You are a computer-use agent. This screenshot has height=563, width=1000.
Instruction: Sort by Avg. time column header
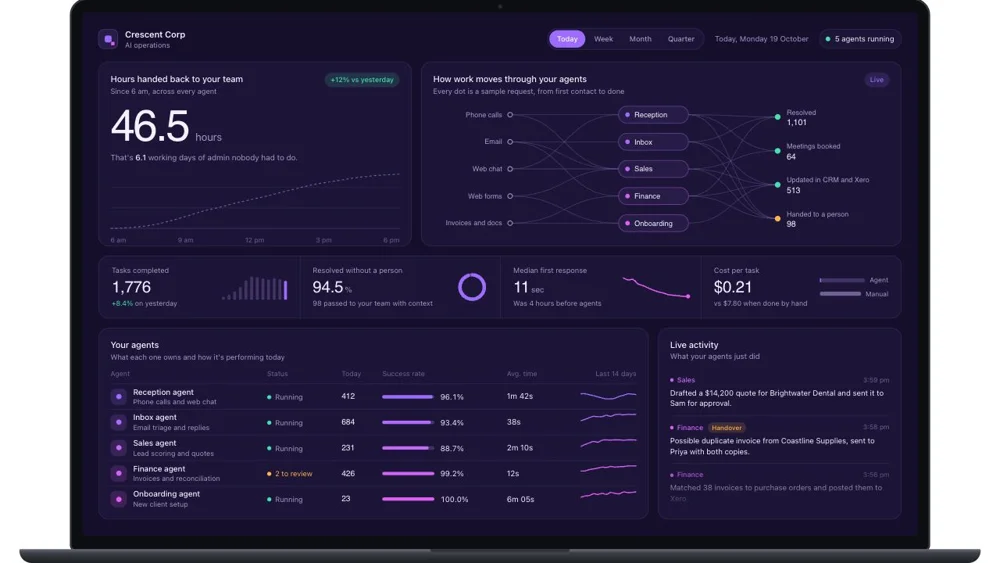522,374
